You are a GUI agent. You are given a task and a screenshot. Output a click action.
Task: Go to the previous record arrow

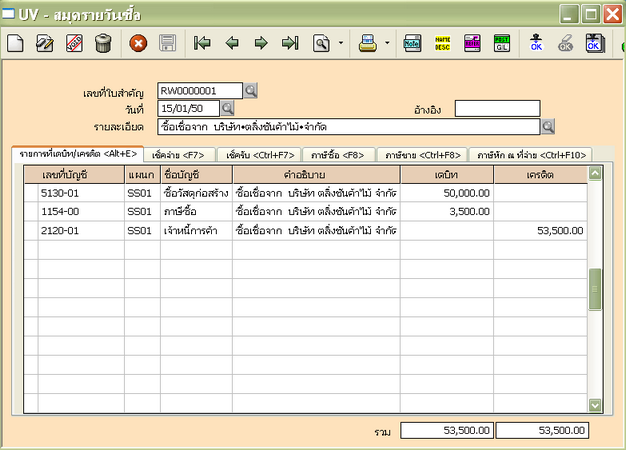[x=232, y=43]
